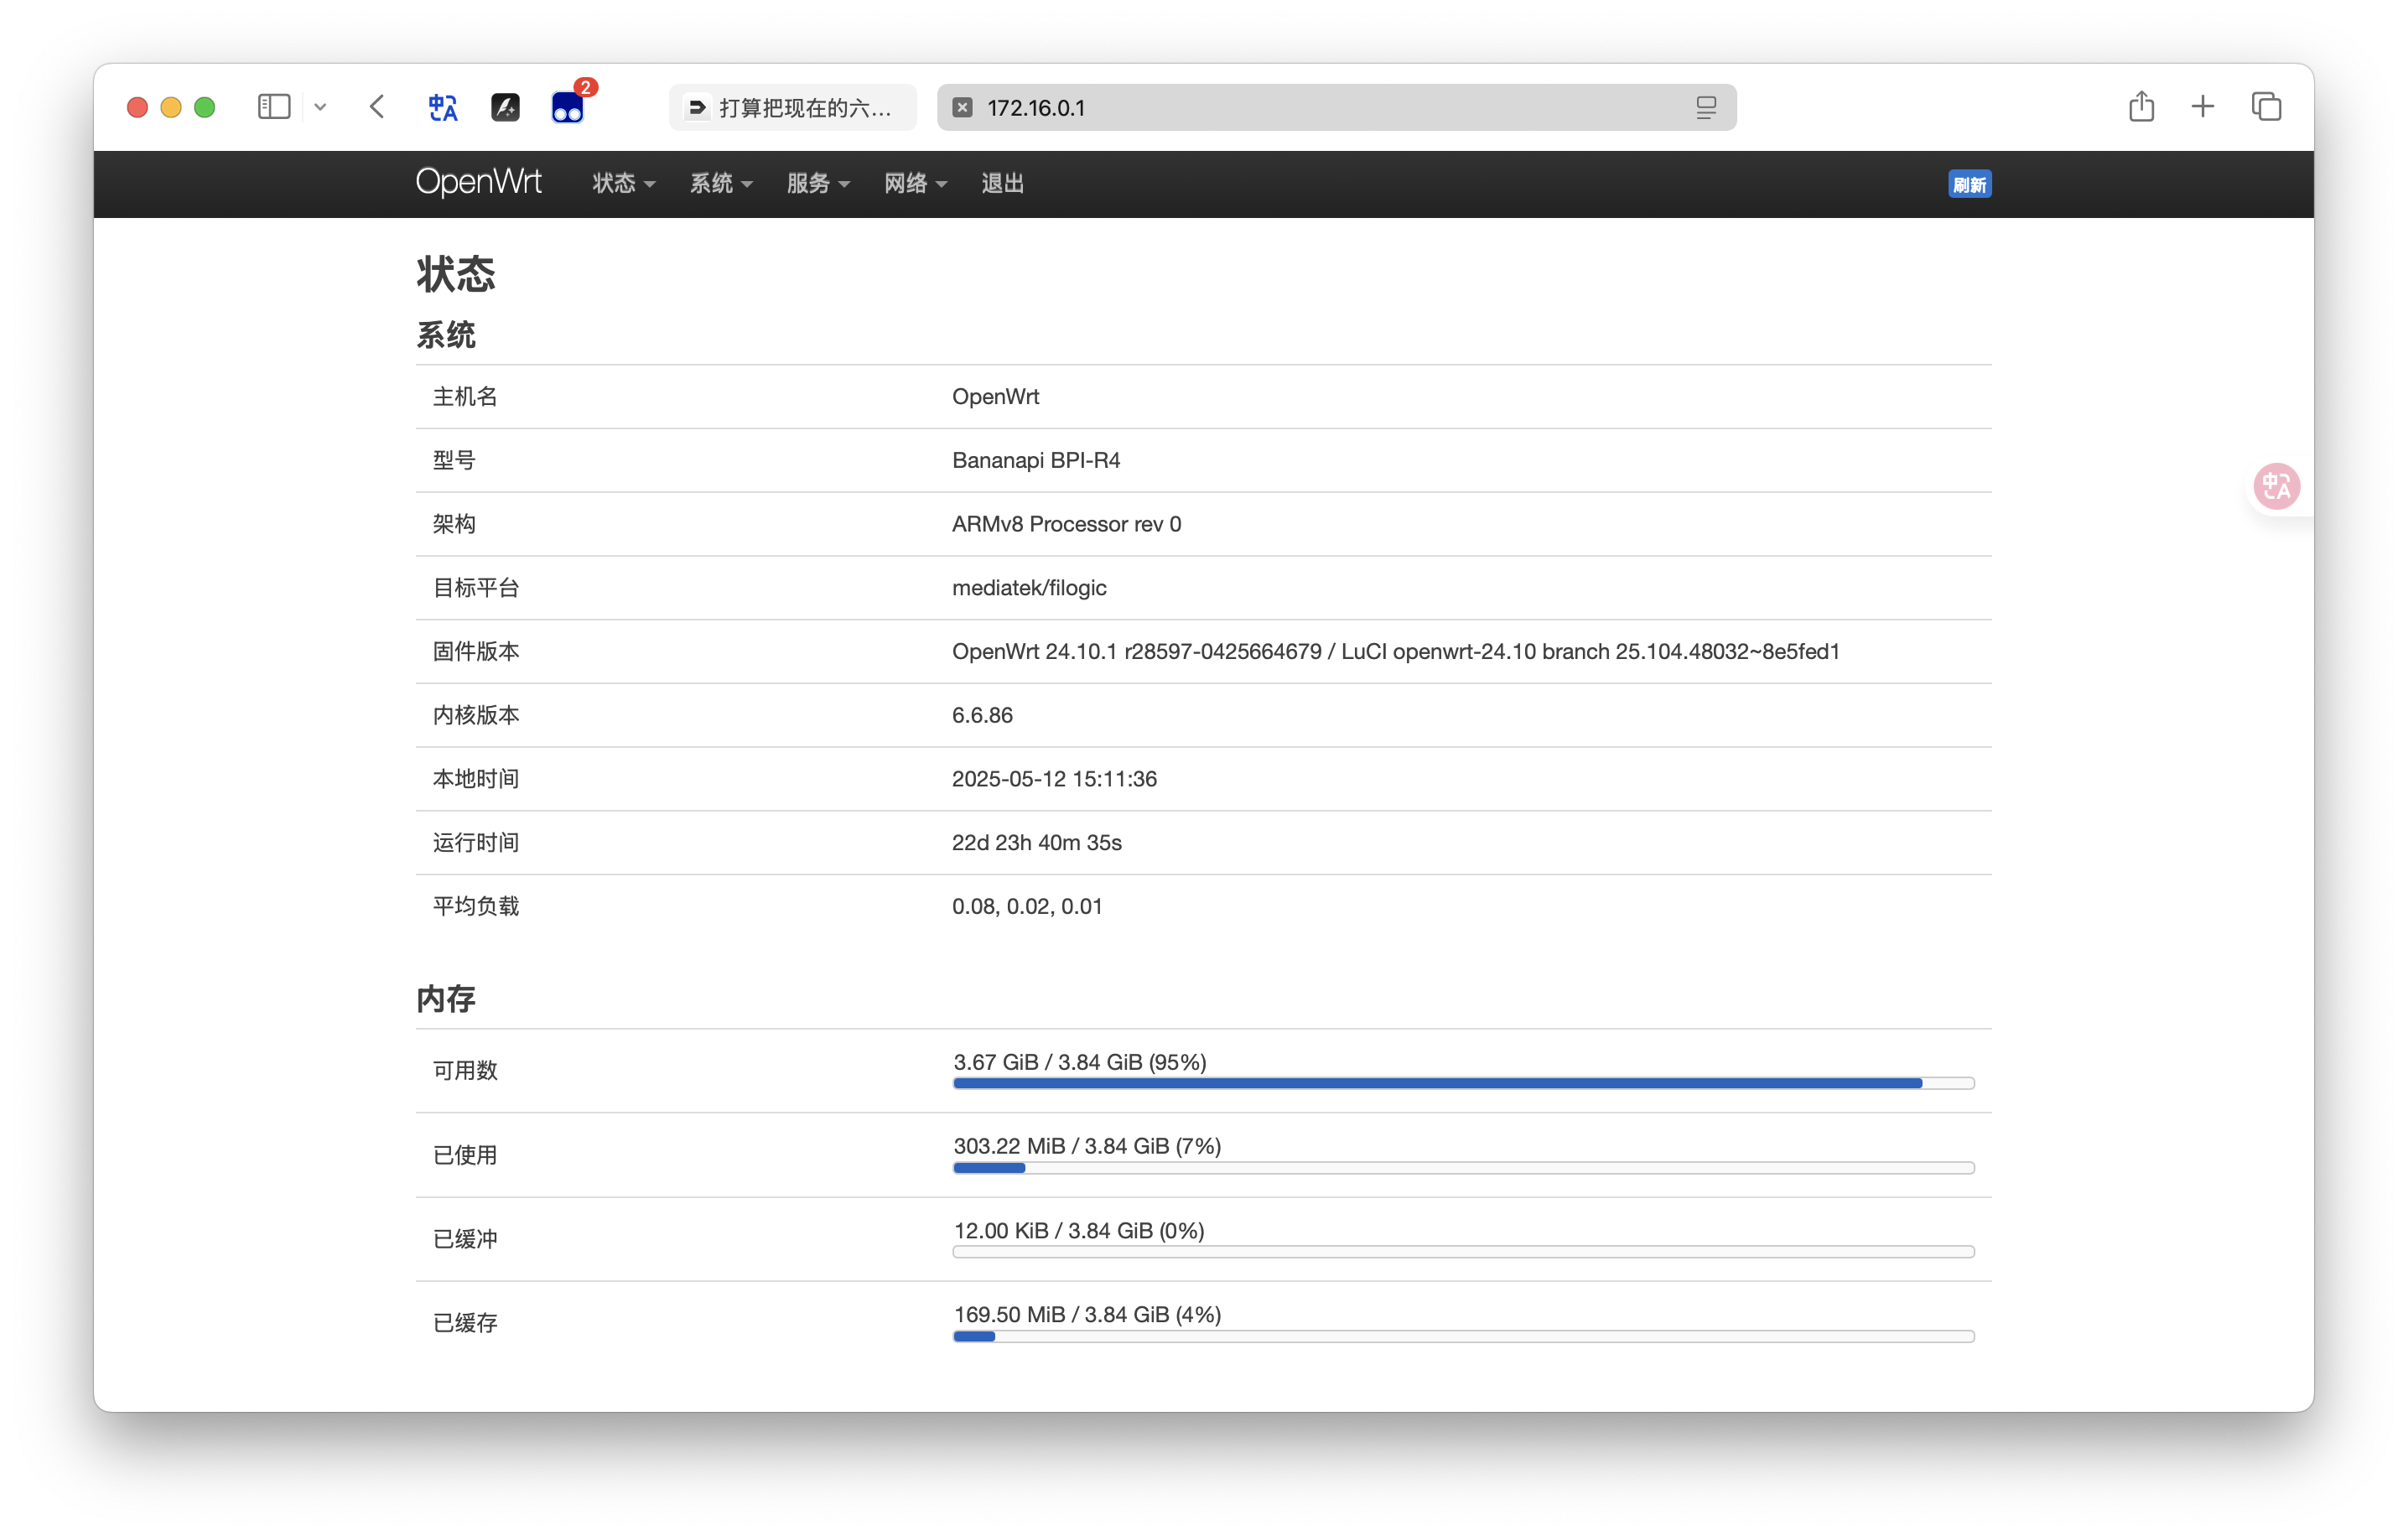Screen dimensions: 2408x1536
Task: Open the sidebar options chevron dropdown
Action: (x=320, y=107)
